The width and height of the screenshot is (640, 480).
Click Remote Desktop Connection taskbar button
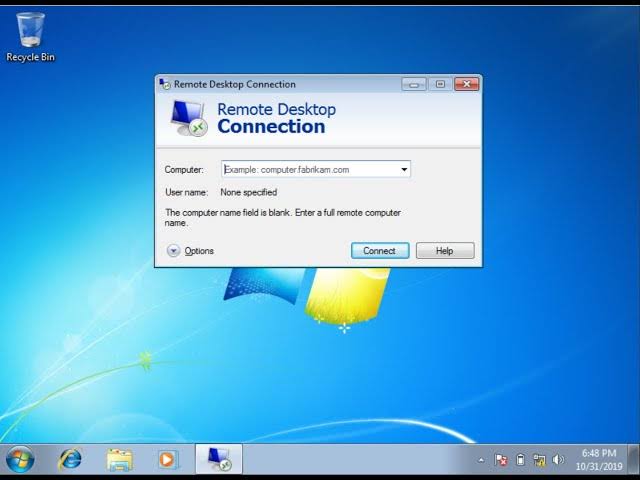click(x=218, y=460)
